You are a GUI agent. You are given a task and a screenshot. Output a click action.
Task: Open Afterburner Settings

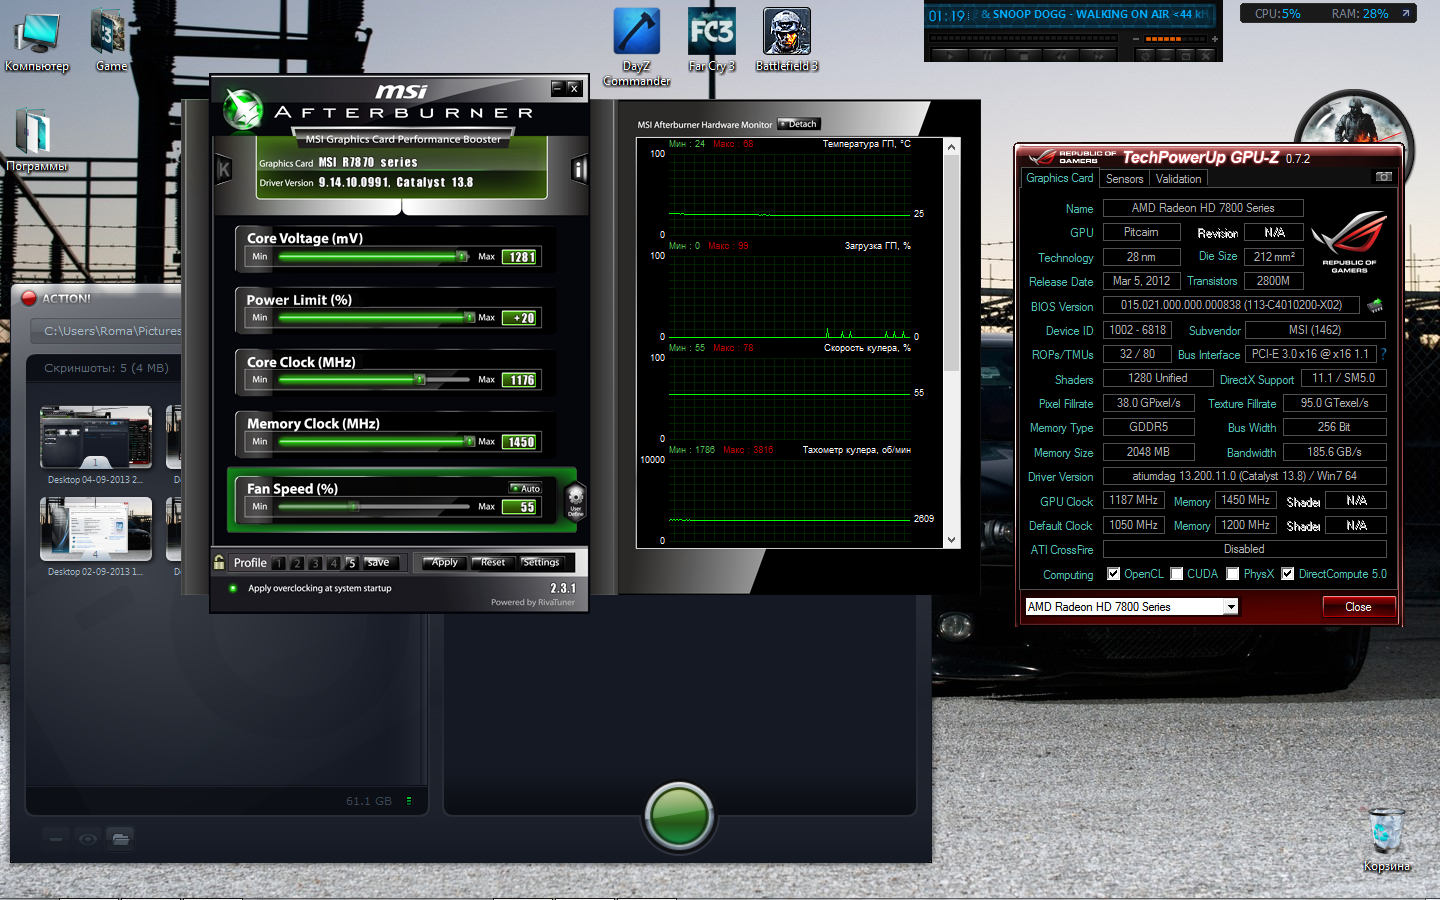point(541,563)
